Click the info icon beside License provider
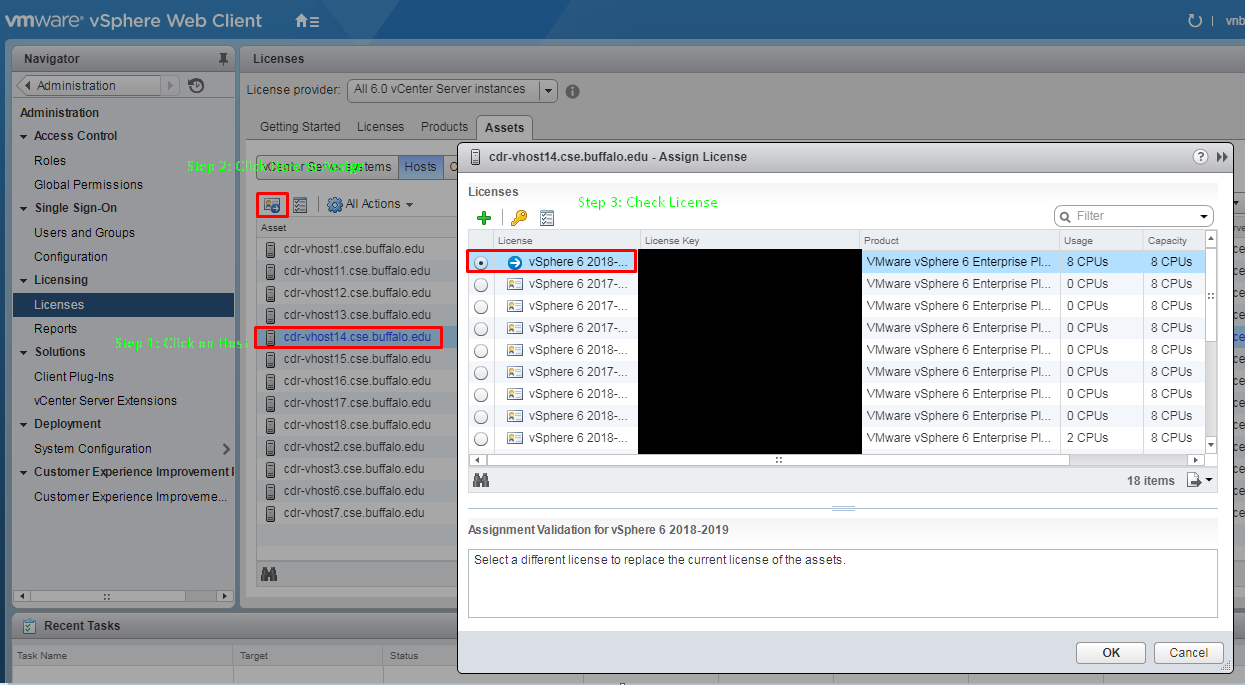This screenshot has width=1245, height=685. (573, 91)
